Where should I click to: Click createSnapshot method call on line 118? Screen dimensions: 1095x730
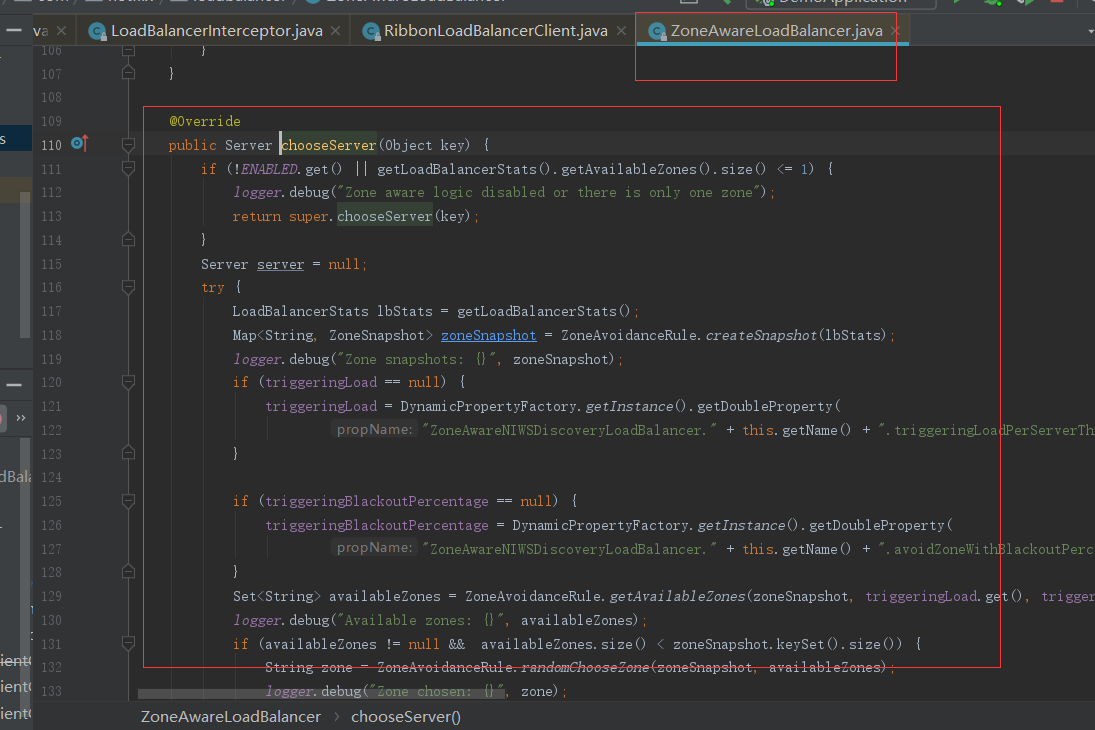click(760, 335)
